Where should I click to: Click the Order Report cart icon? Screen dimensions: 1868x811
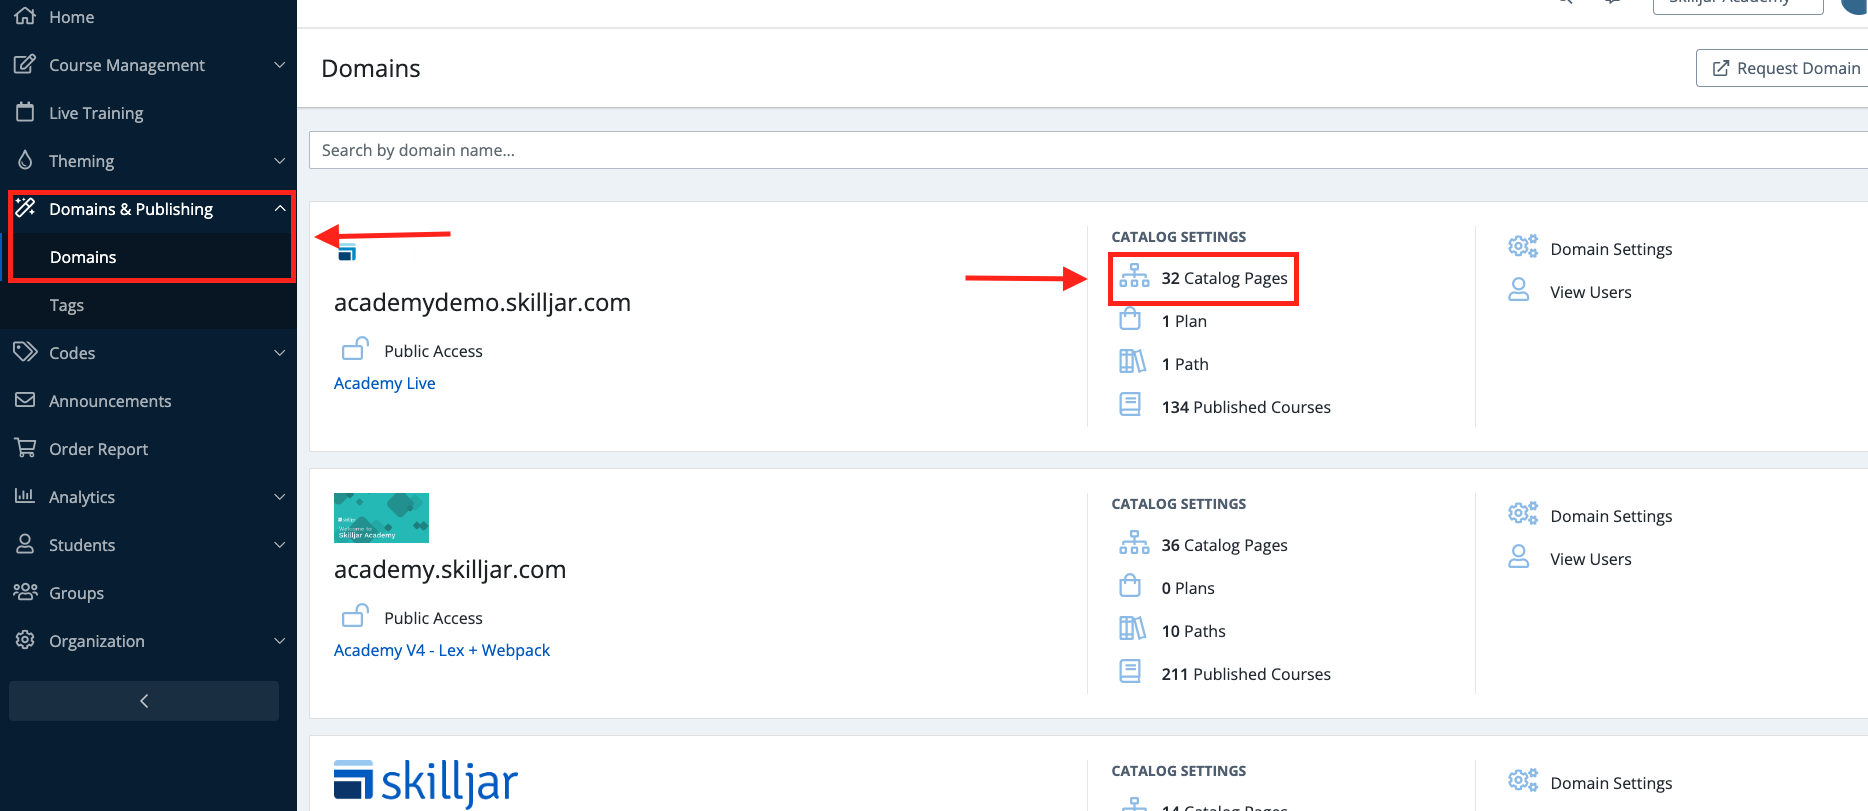(25, 448)
